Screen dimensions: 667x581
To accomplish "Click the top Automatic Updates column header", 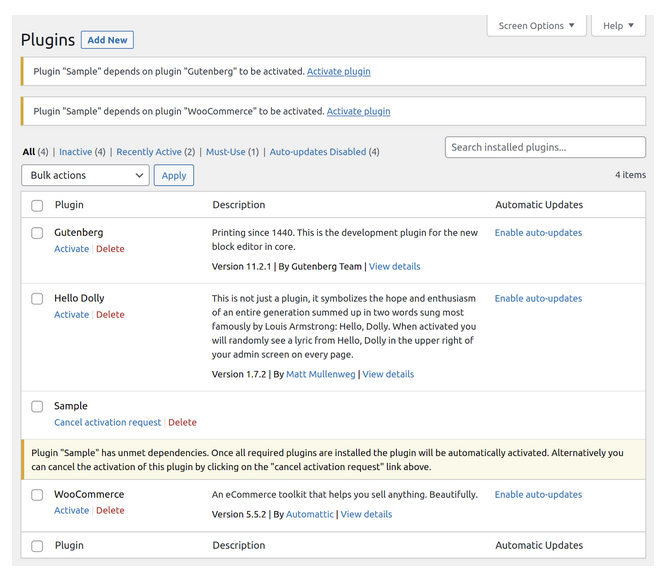I will tap(539, 205).
